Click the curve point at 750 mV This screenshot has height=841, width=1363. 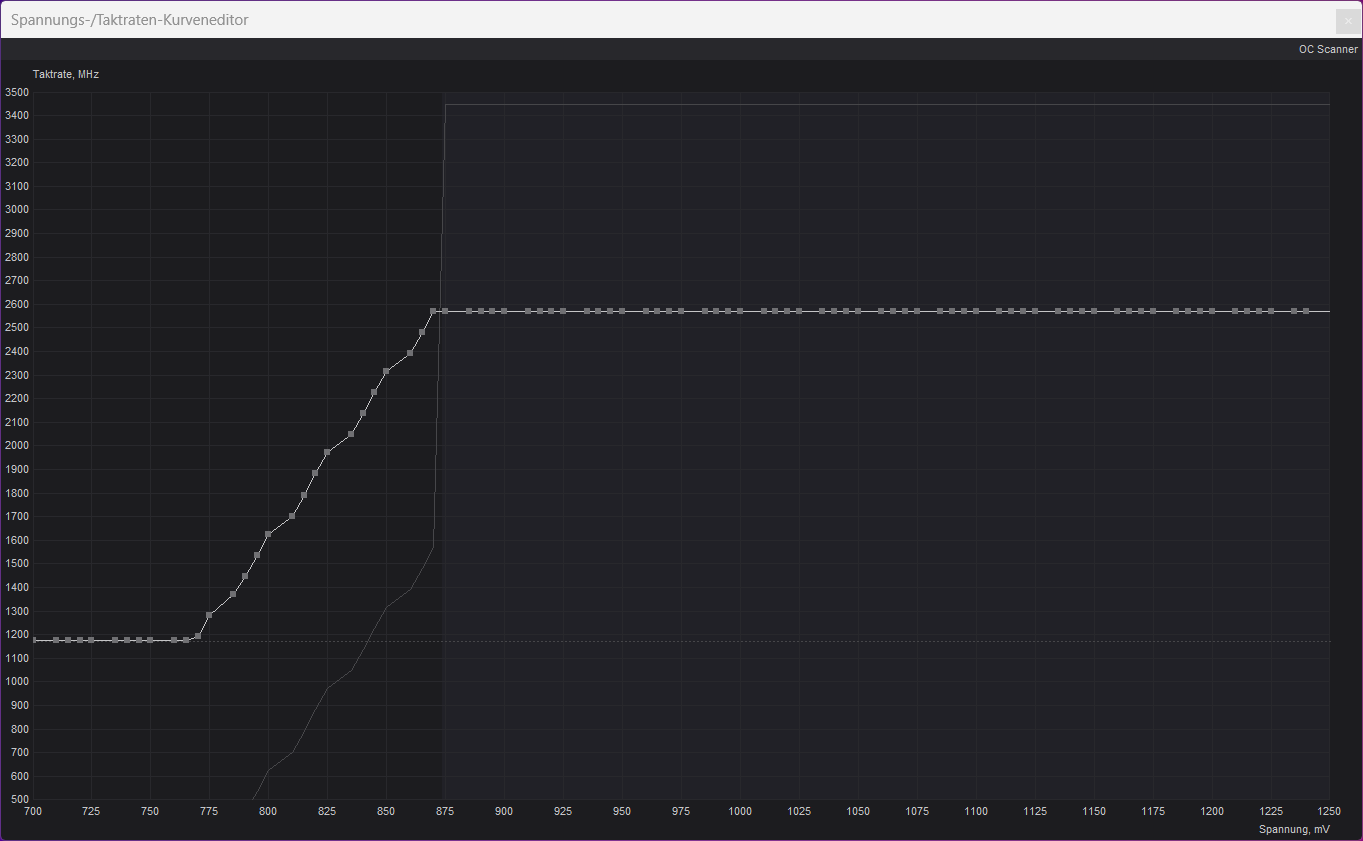point(150,640)
